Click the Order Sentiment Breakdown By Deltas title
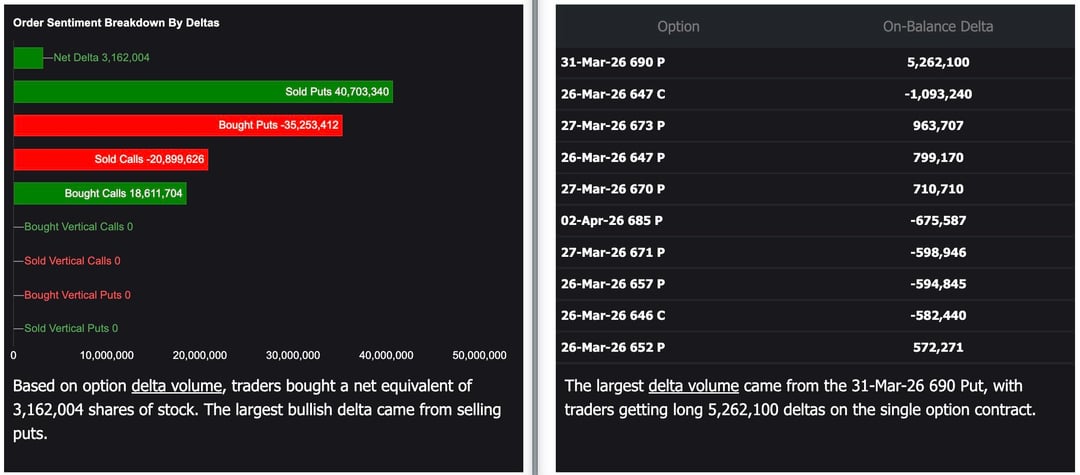Image resolution: width=1080 pixels, height=475 pixels. [116, 22]
